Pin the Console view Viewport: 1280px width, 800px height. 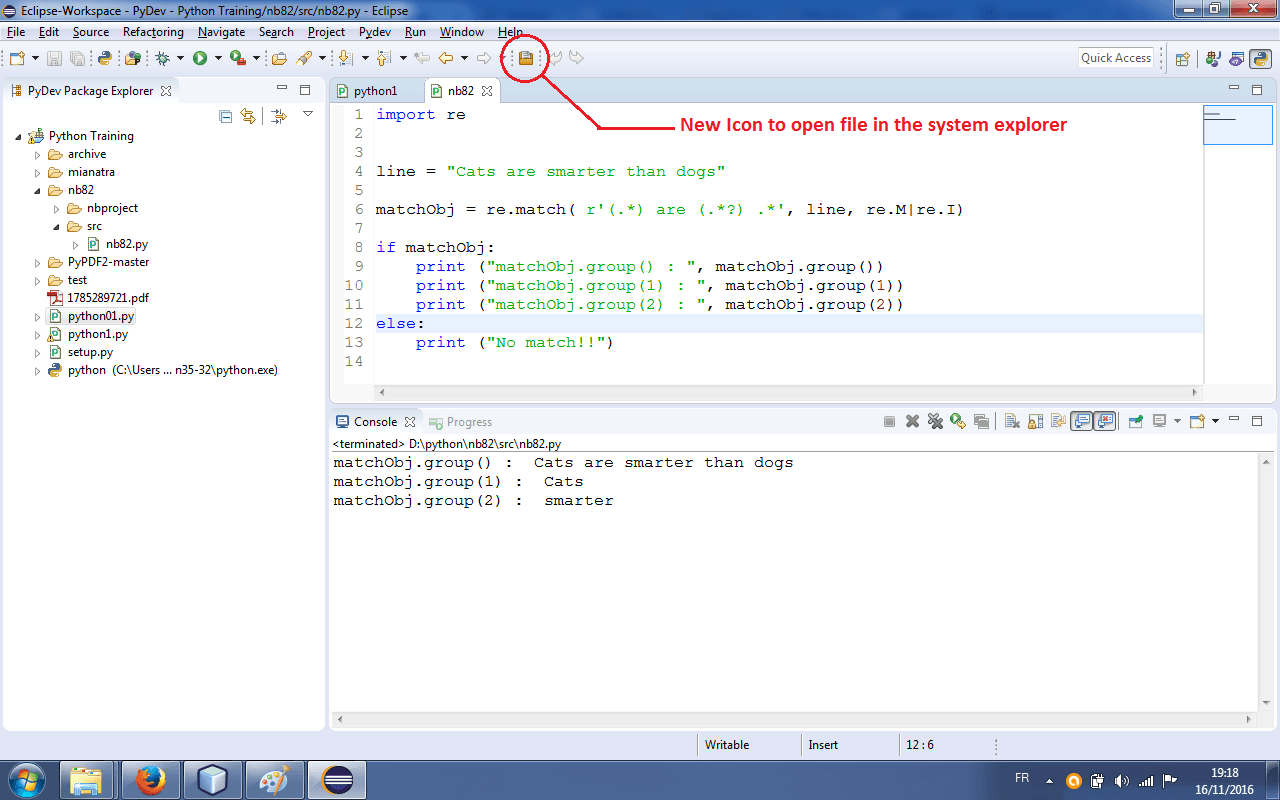click(x=1135, y=422)
